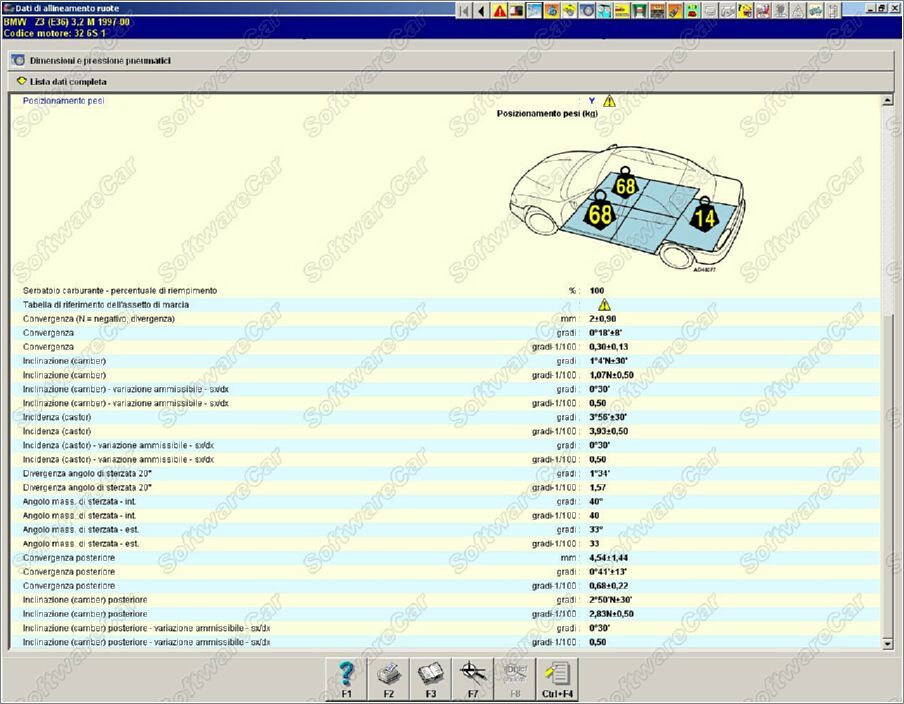Screen dimensions: 904x704
Task: Click the orange spark plug toolbar icon
Action: [675, 10]
